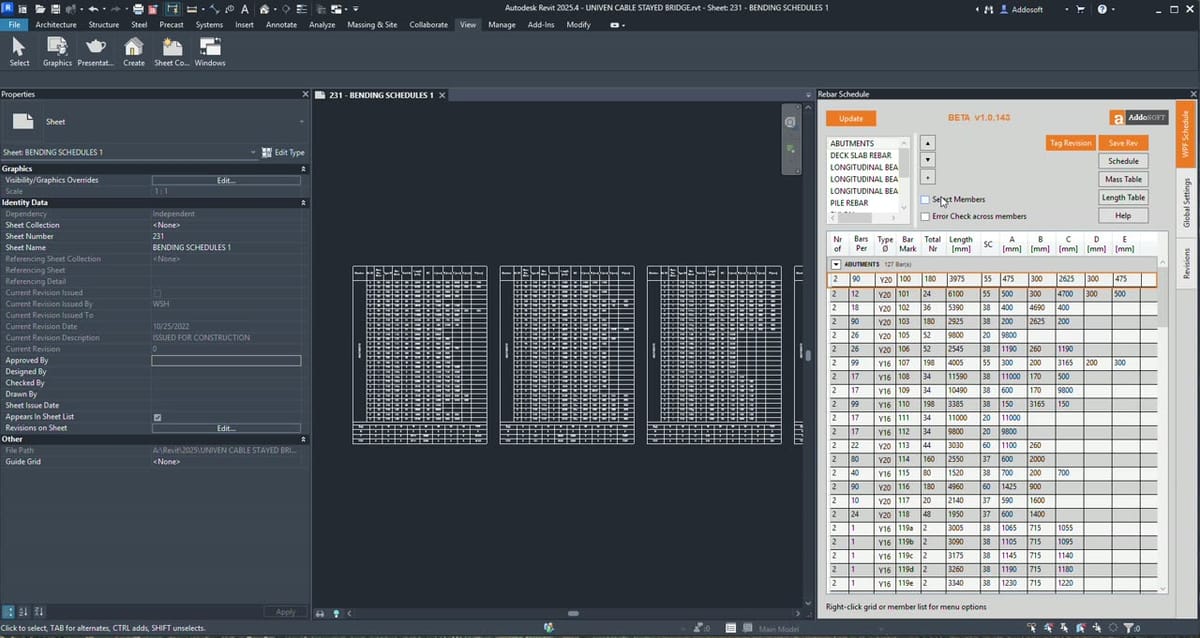Click the Save Rev button
1200x638 pixels.
coord(1124,143)
